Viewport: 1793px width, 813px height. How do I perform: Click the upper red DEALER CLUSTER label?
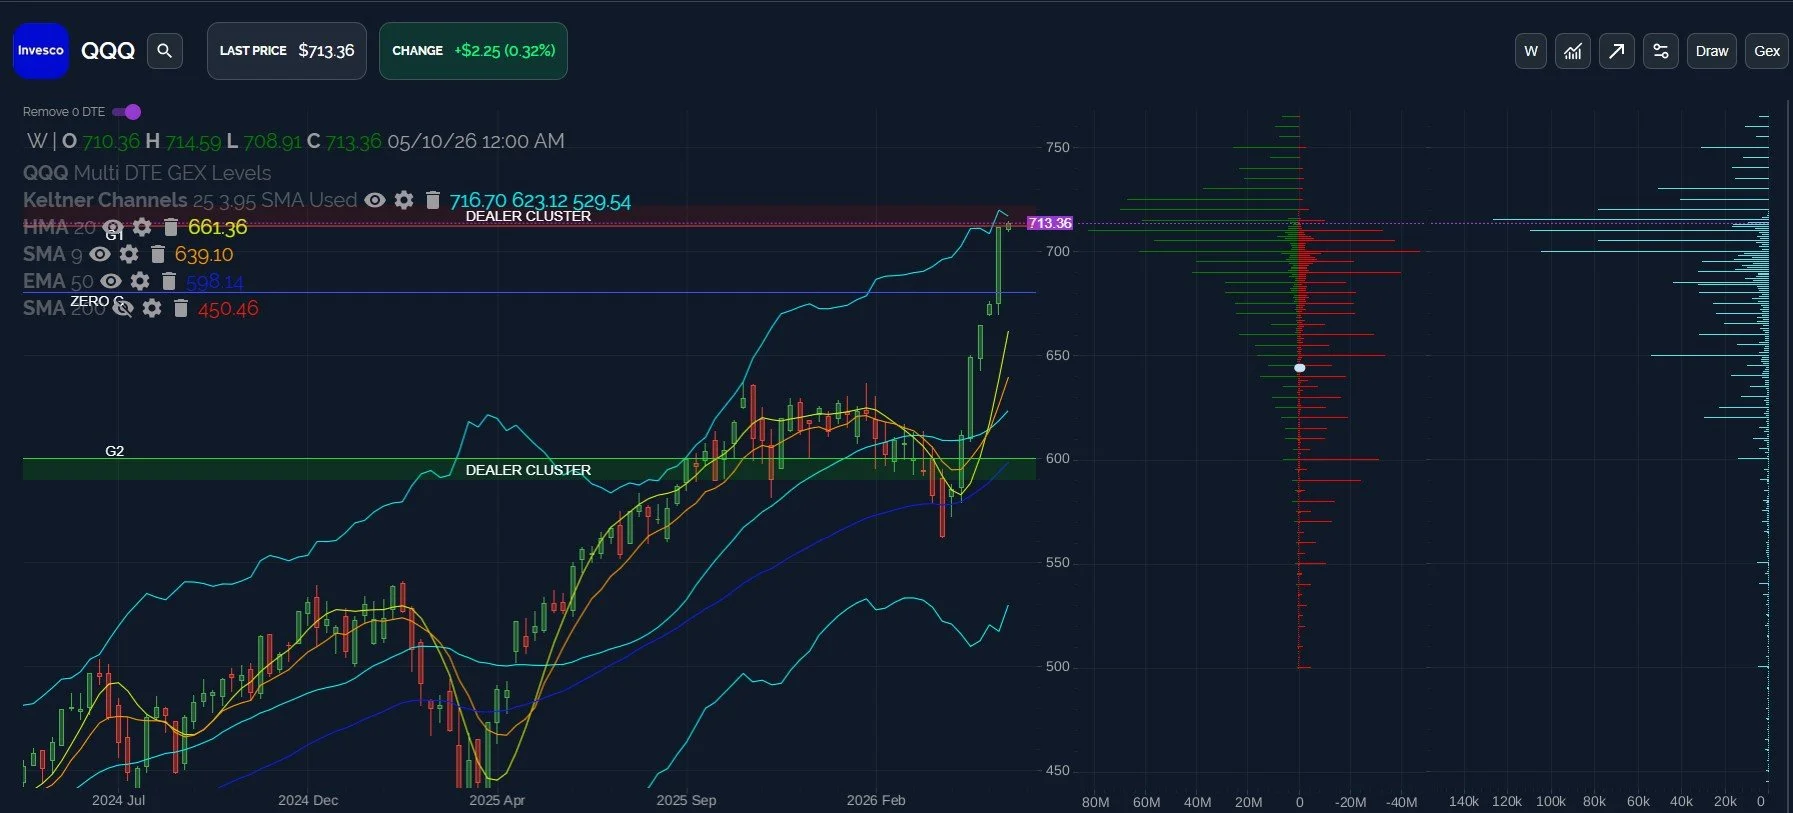[528, 216]
